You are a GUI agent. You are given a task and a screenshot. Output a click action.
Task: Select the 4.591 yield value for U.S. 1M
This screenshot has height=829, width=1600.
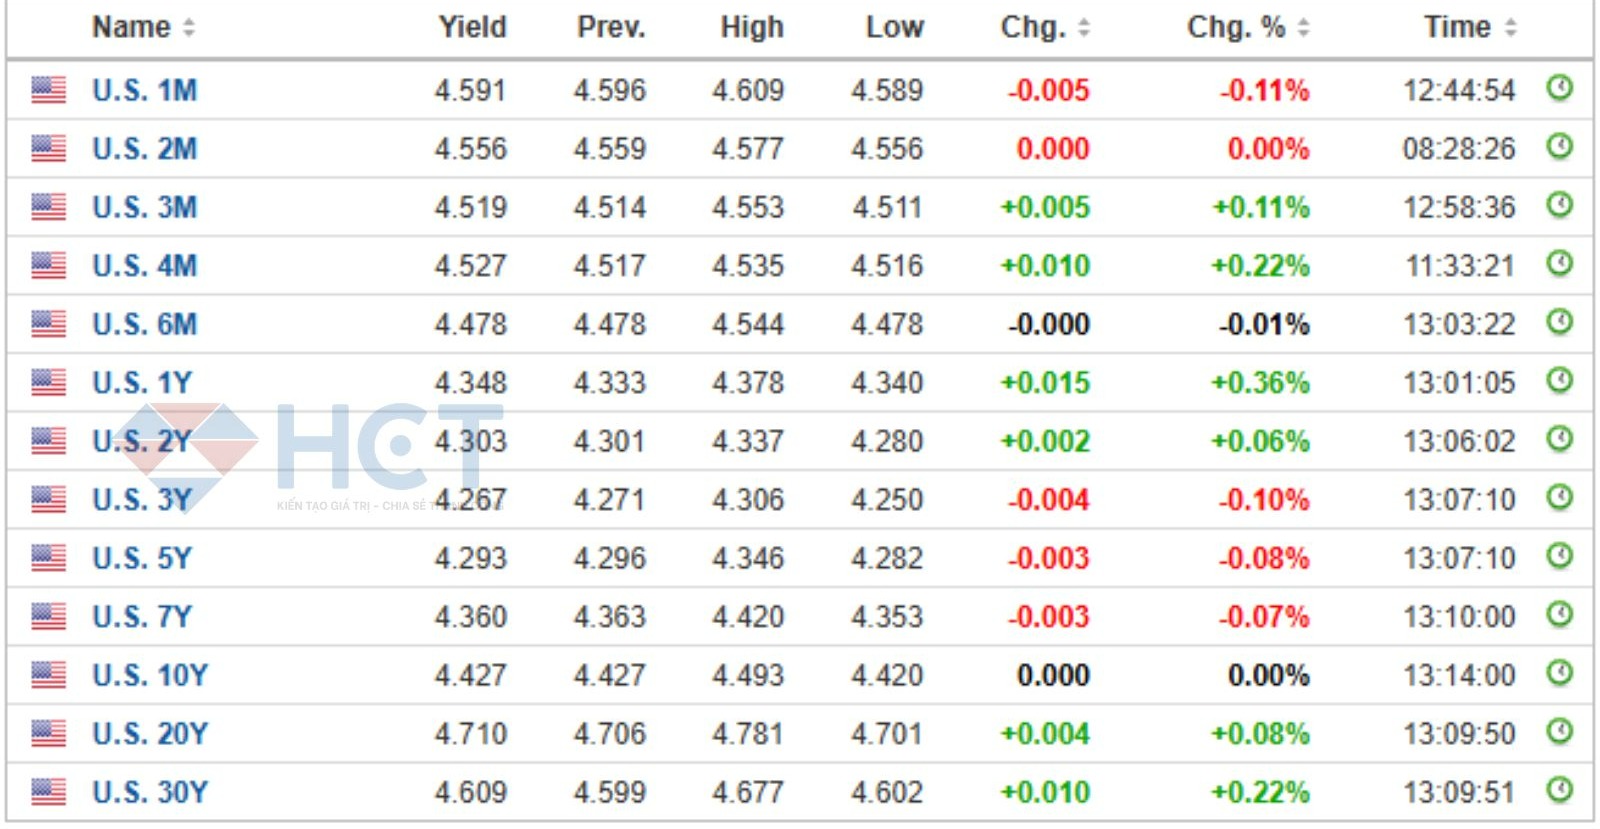[x=470, y=90]
